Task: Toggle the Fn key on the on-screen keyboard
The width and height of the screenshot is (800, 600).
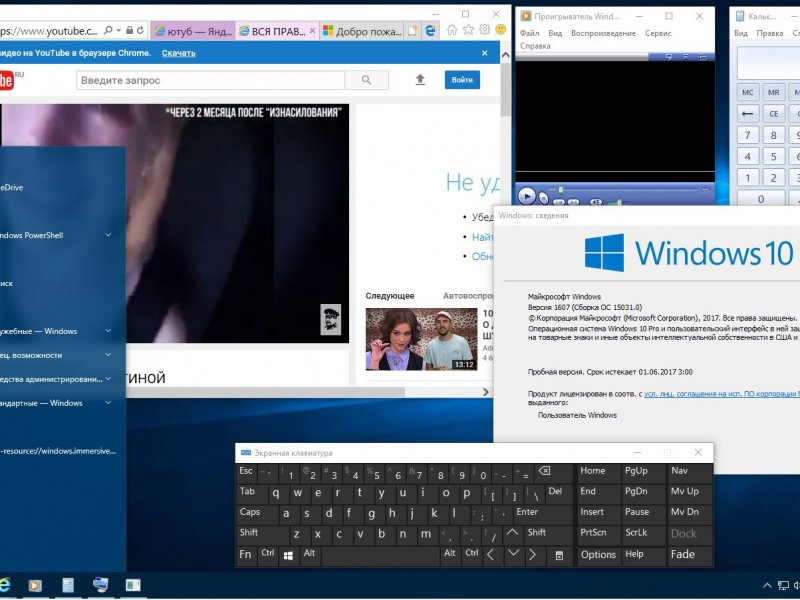Action: [x=245, y=555]
